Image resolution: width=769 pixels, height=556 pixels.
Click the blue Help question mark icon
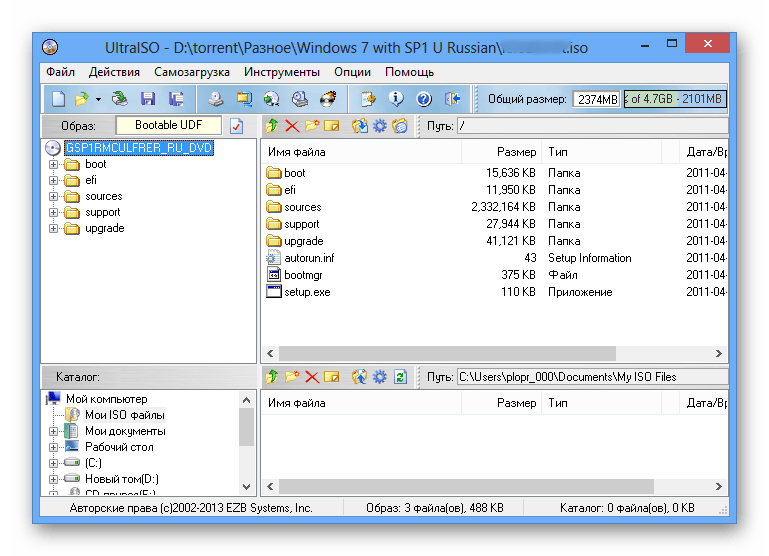424,99
